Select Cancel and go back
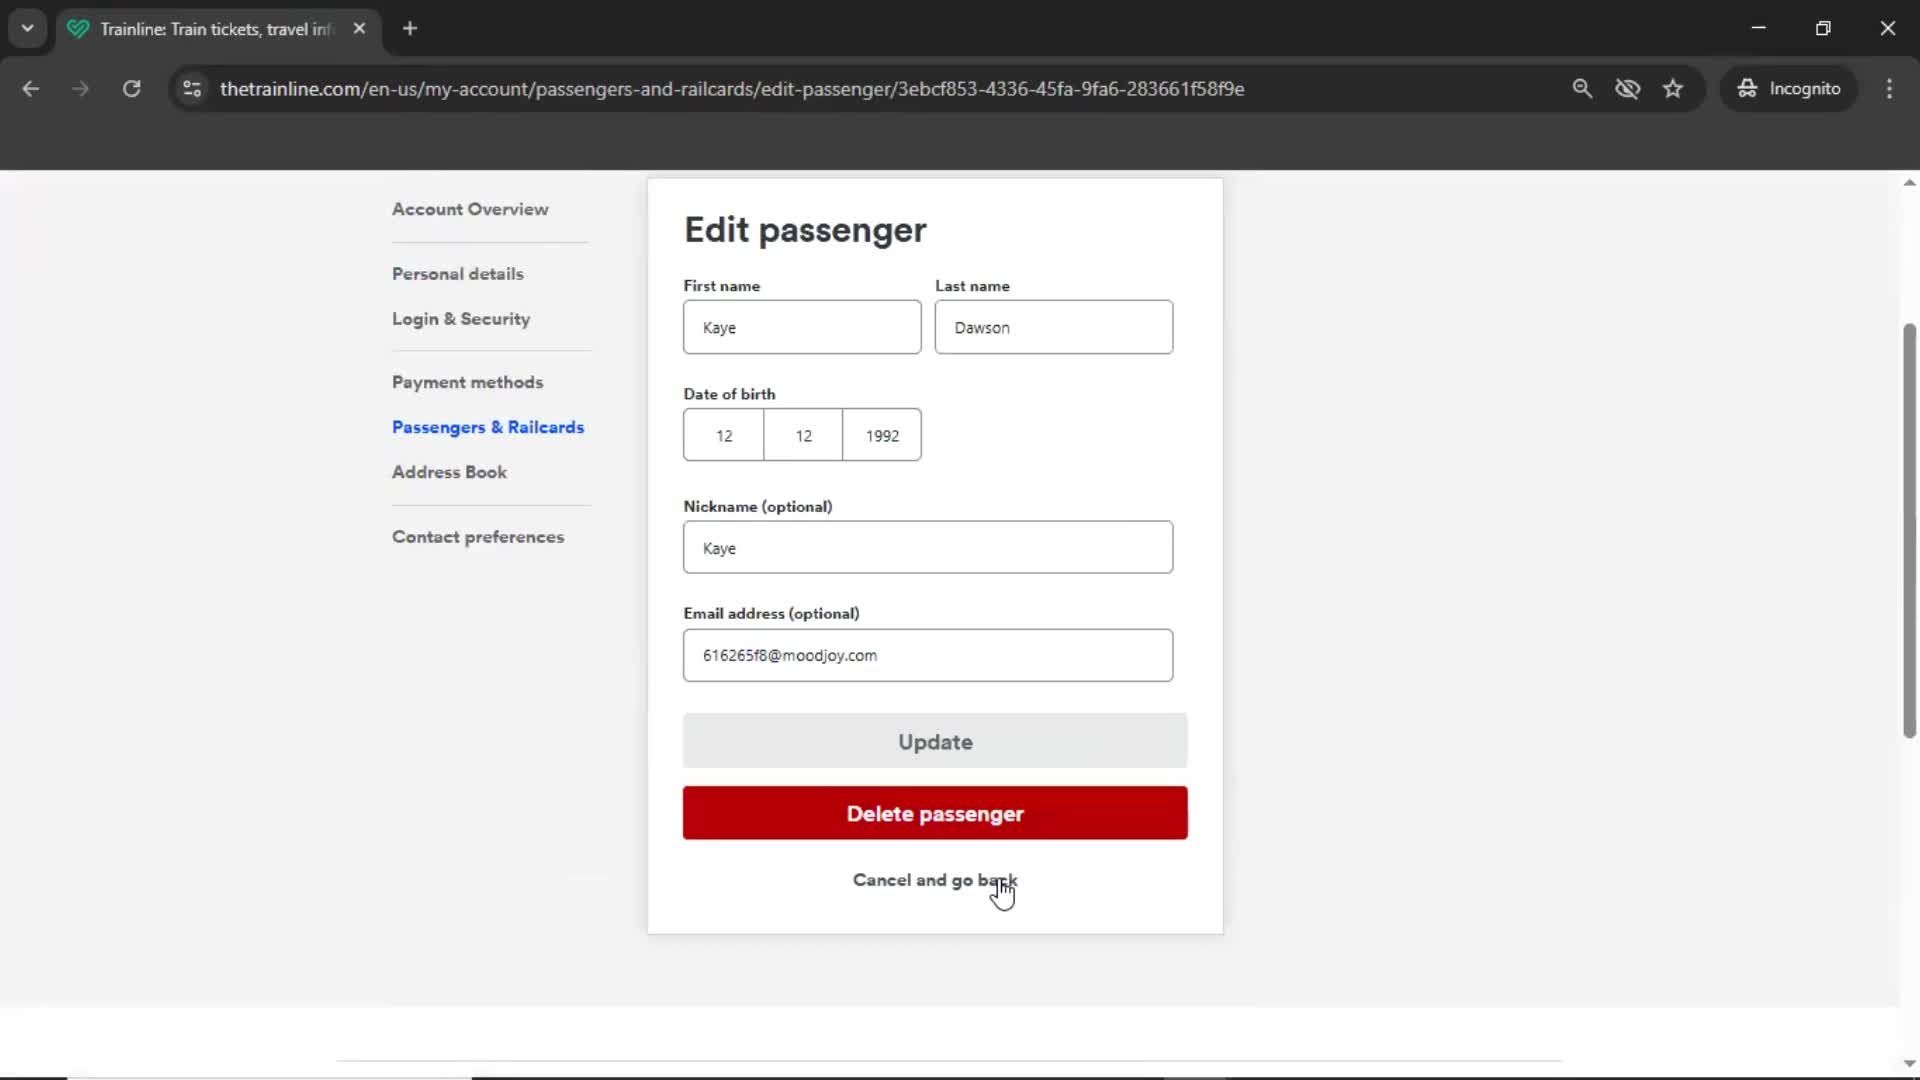 pyautogui.click(x=934, y=880)
